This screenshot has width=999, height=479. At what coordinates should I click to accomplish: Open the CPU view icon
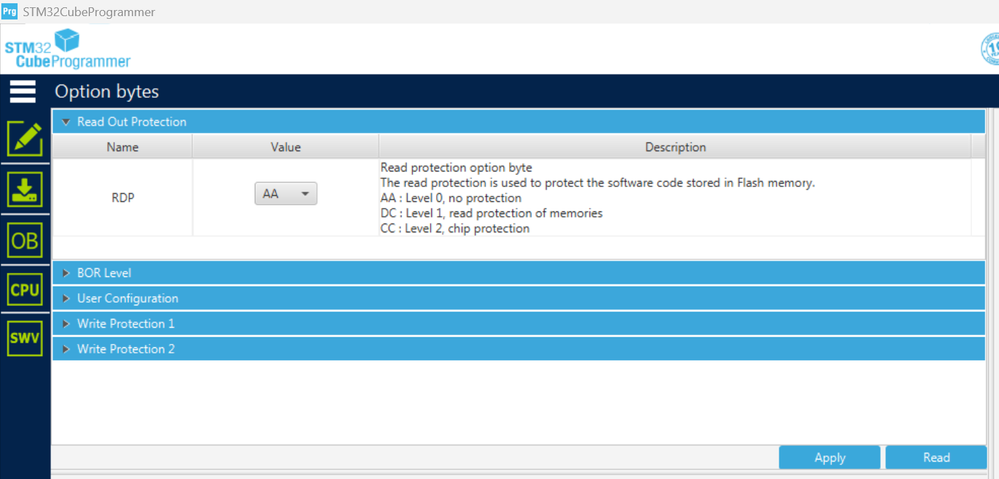(25, 289)
